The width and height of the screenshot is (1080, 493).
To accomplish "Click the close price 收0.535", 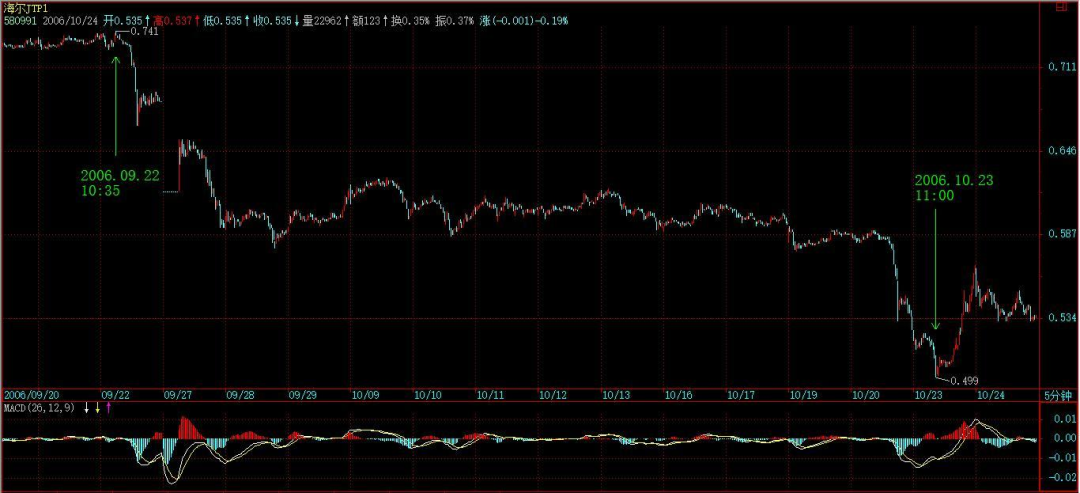I will coord(272,21).
